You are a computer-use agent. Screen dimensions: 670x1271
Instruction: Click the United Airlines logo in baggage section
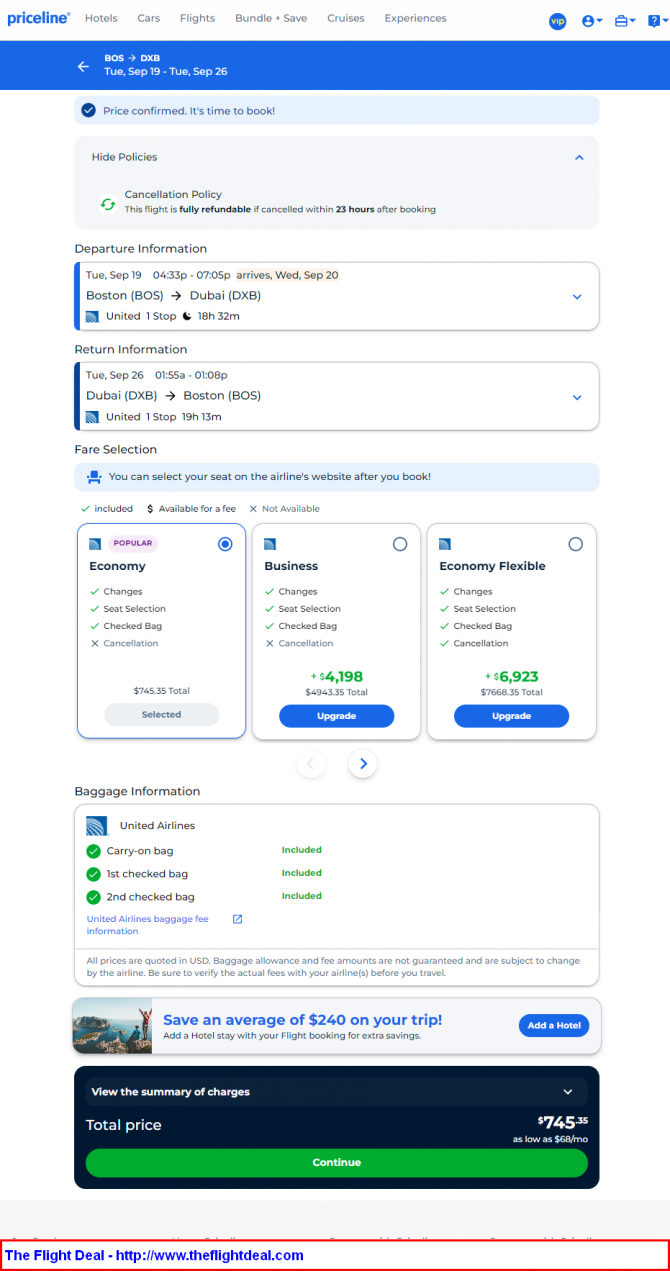click(97, 826)
